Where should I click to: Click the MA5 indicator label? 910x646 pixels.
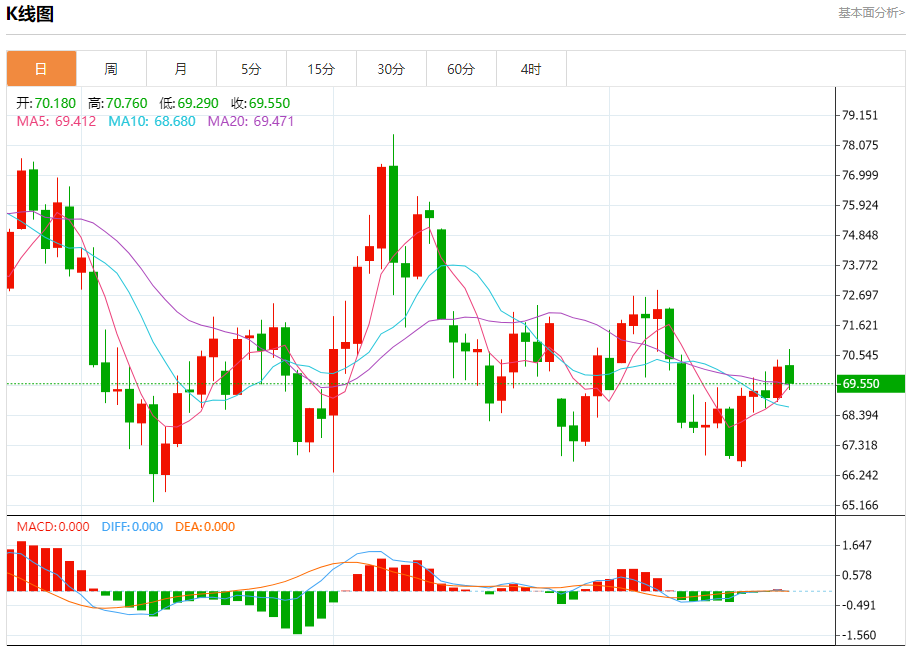[x=56, y=121]
